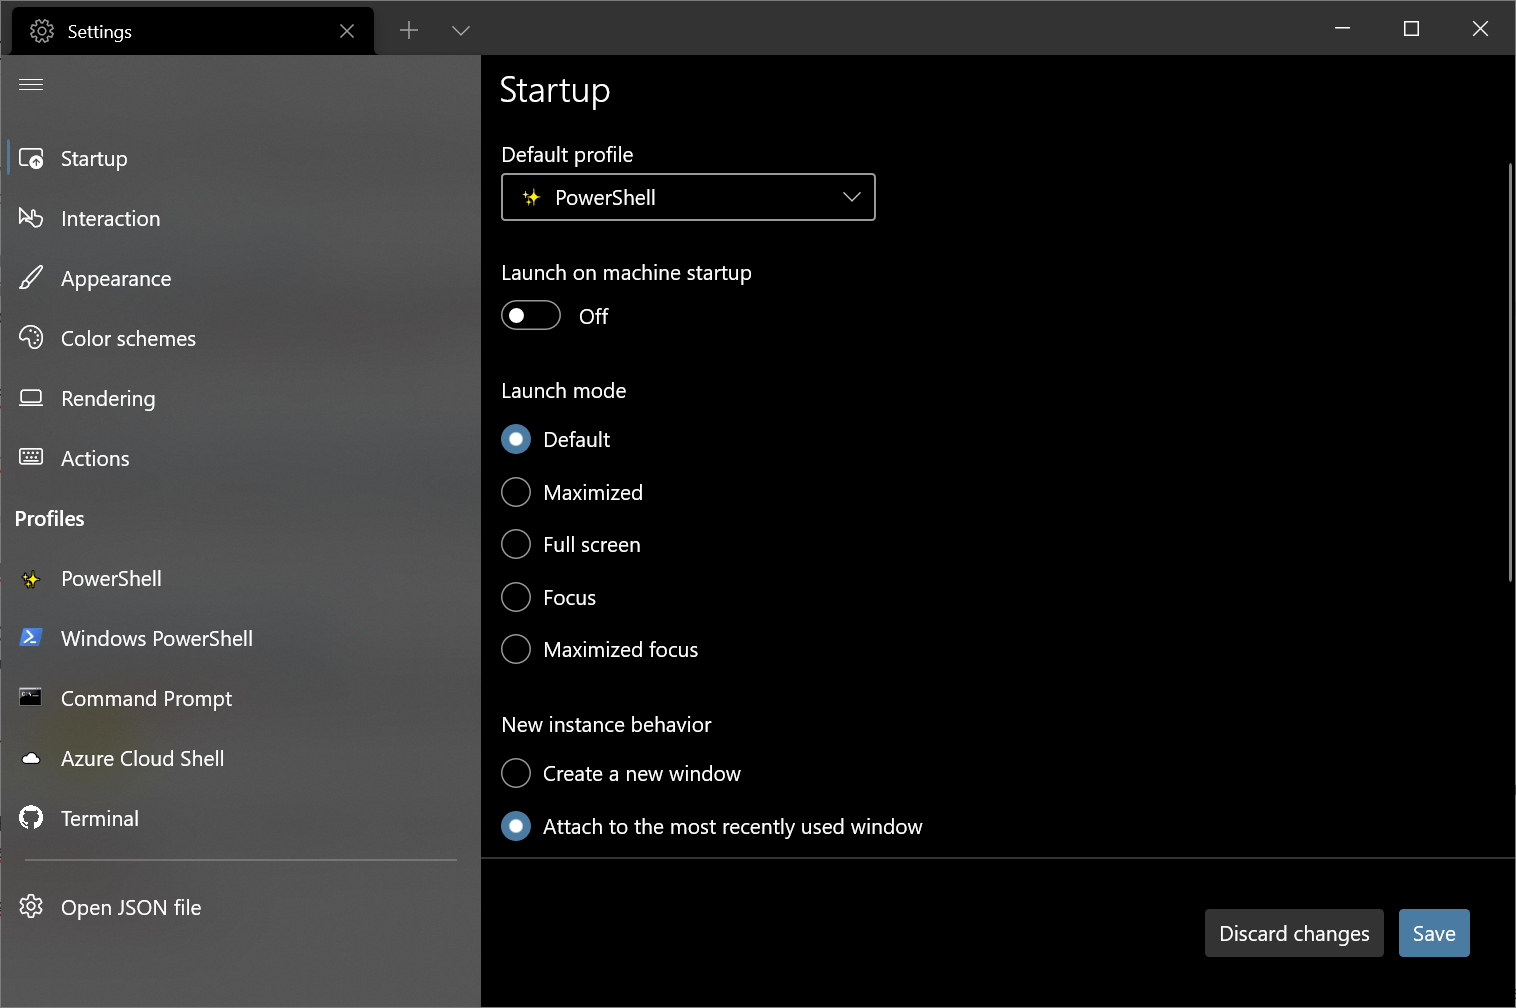
Task: Discard changes to settings
Action: pyautogui.click(x=1294, y=933)
